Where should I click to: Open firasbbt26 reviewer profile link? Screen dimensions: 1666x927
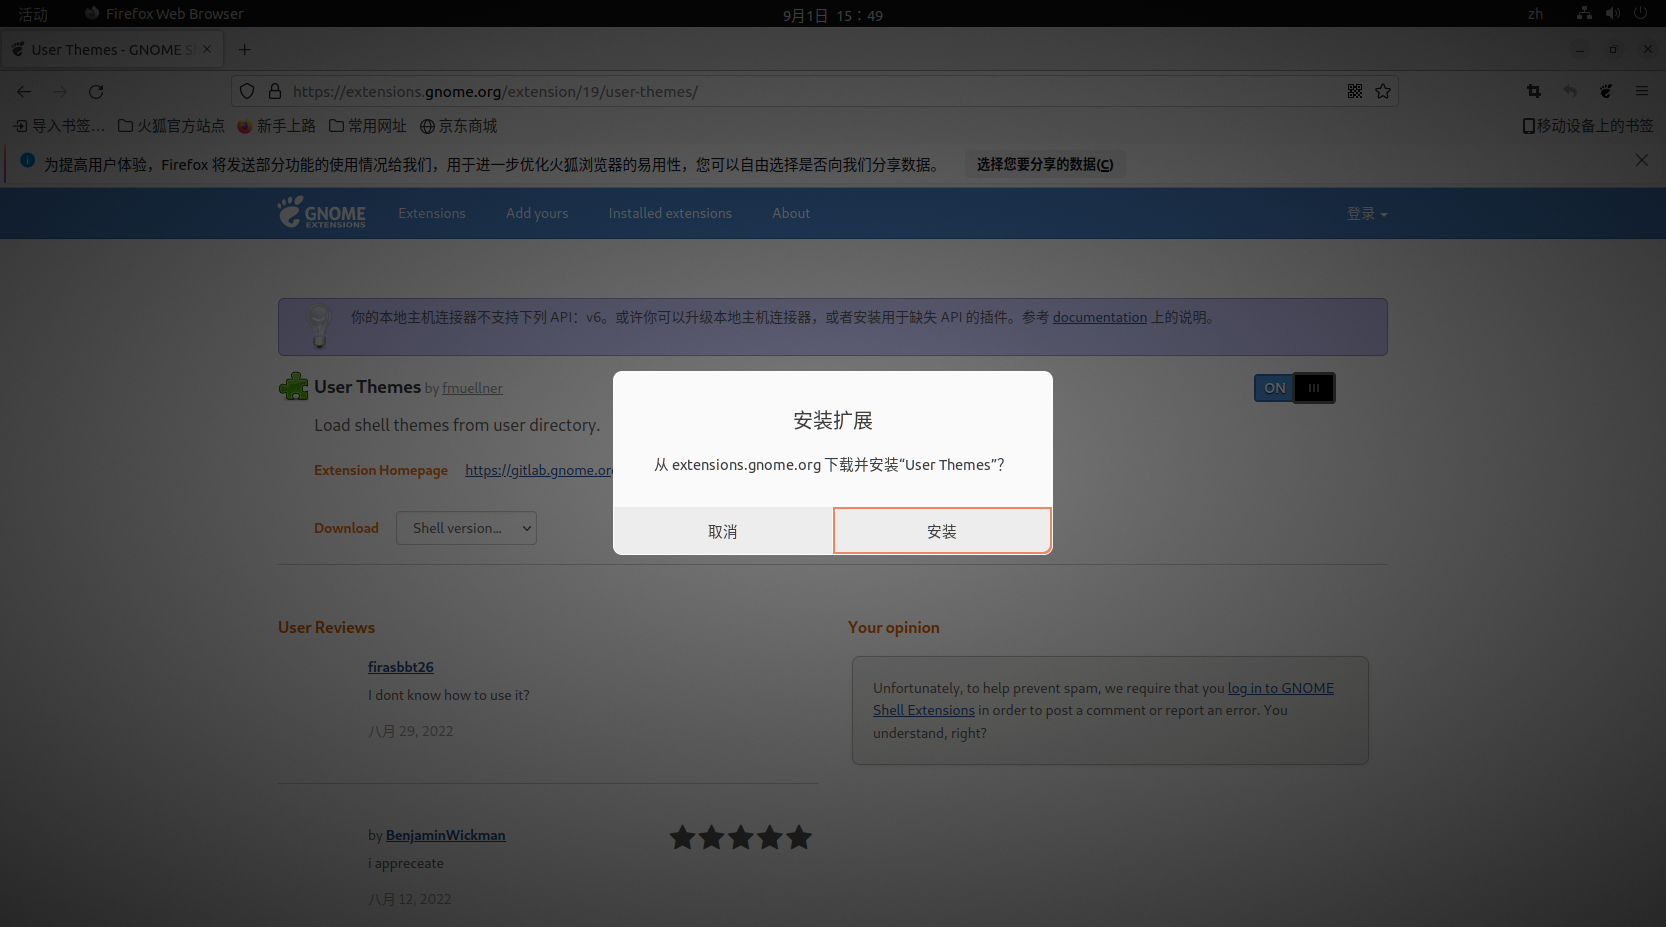click(401, 667)
